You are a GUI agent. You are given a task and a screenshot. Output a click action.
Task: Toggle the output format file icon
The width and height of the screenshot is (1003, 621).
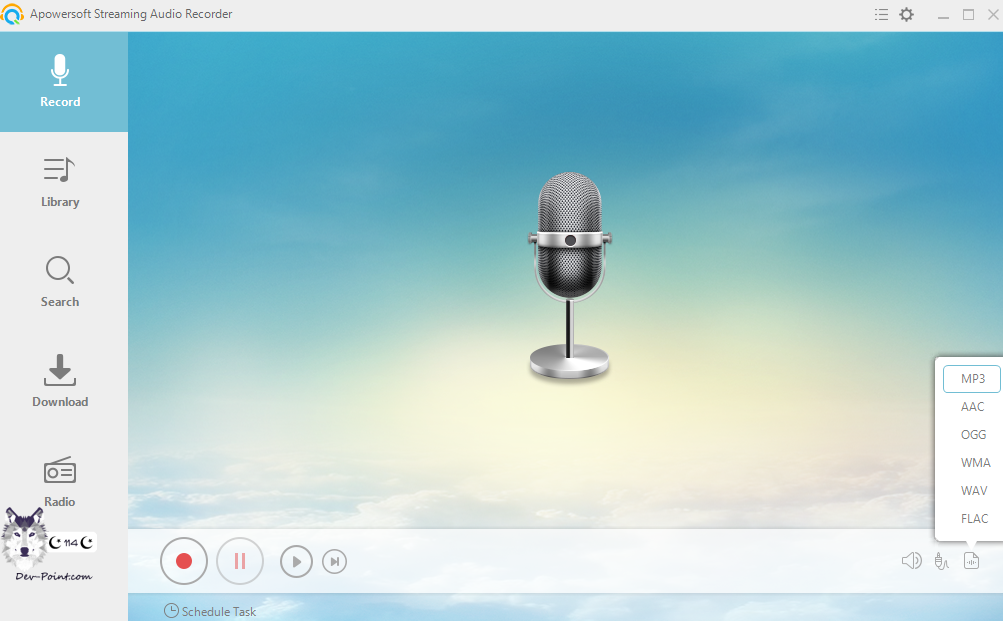(971, 561)
